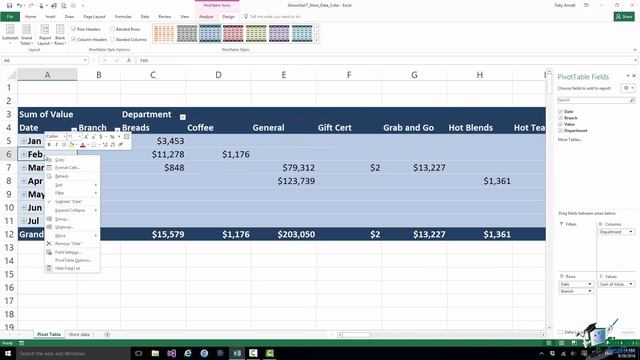Open the Subtotals layout button
The height and width of the screenshot is (360, 640).
pos(10,34)
